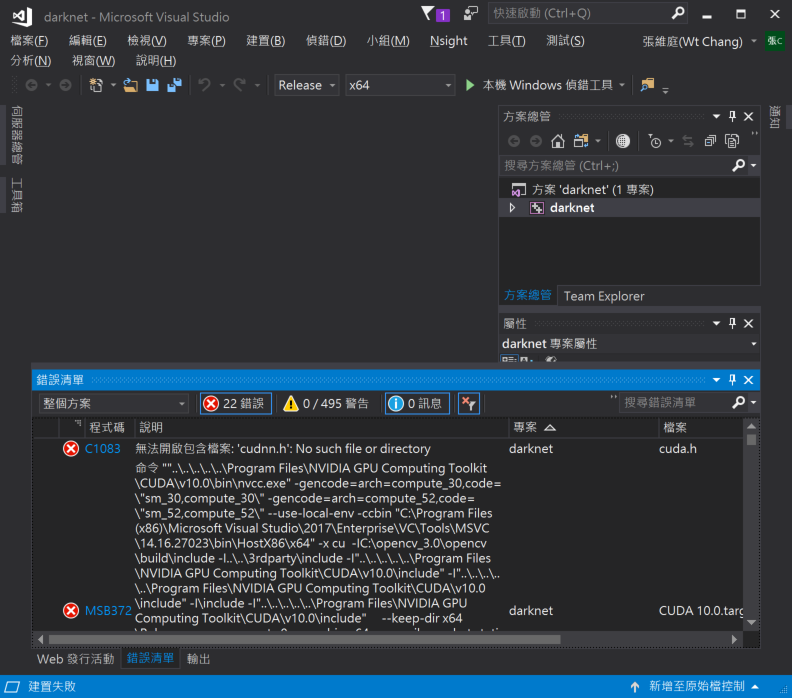The height and width of the screenshot is (698, 792).
Task: Open the 伺服器總管 side tab
Action: (x=16, y=135)
